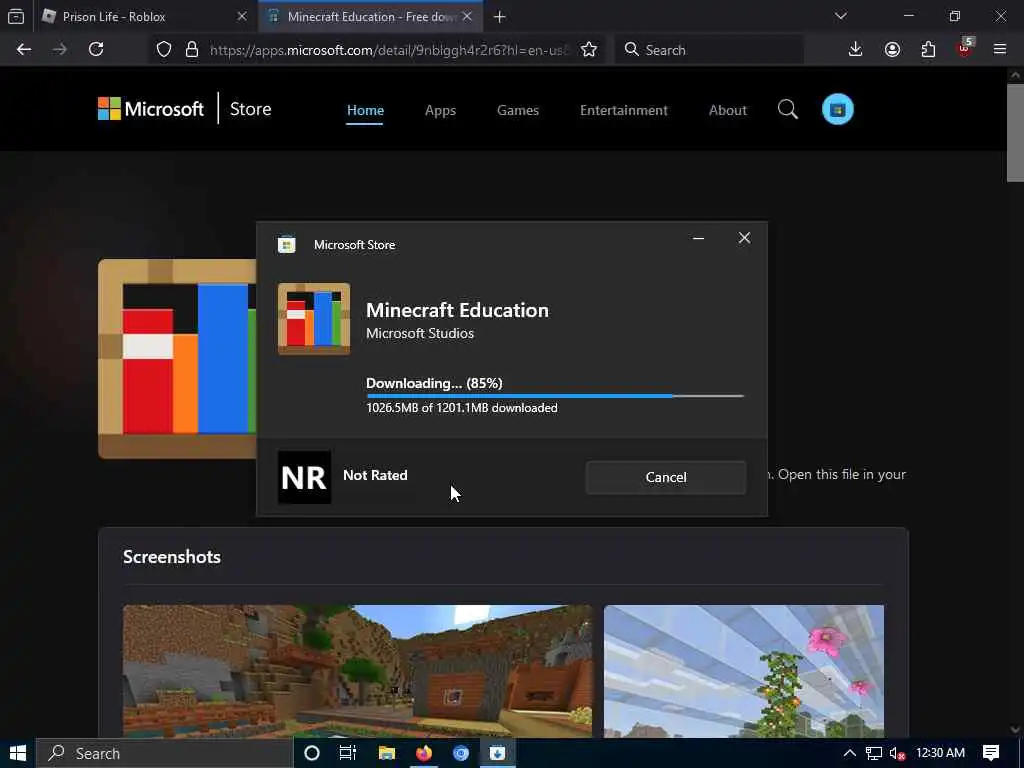1024x768 pixels.
Task: Close the Prison Life - Roblox tab
Action: [x=242, y=16]
